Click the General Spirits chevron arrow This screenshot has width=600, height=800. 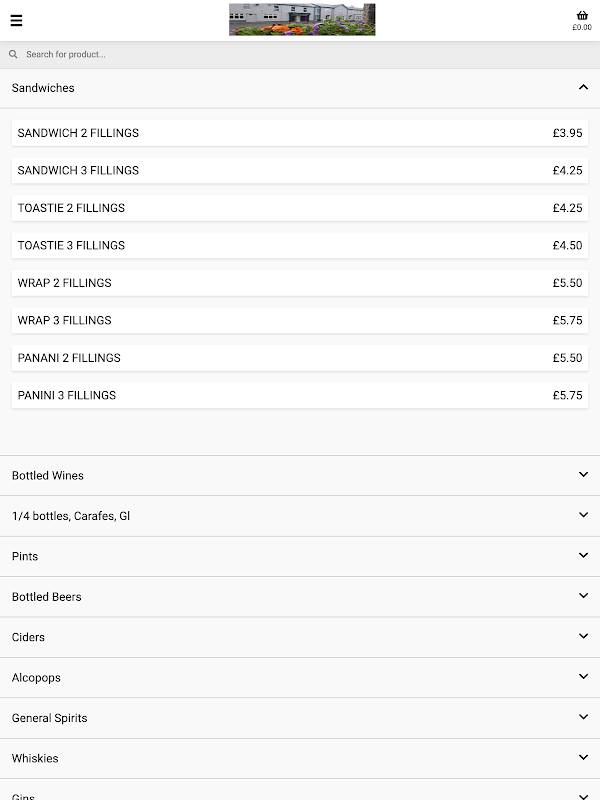coord(583,717)
